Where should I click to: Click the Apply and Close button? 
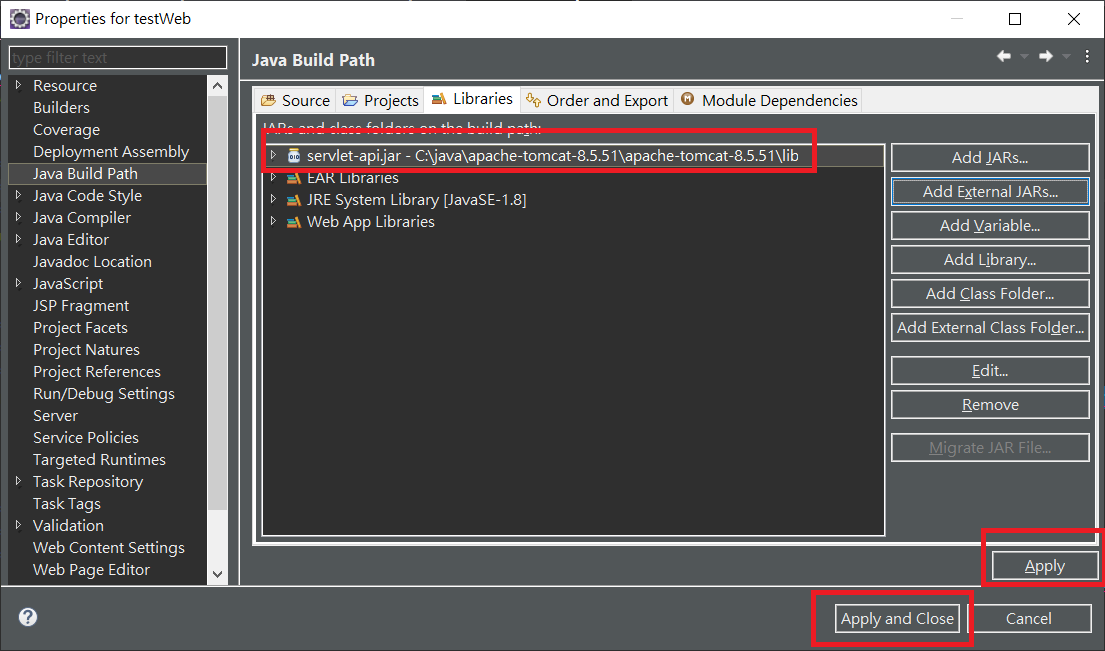pos(896,618)
